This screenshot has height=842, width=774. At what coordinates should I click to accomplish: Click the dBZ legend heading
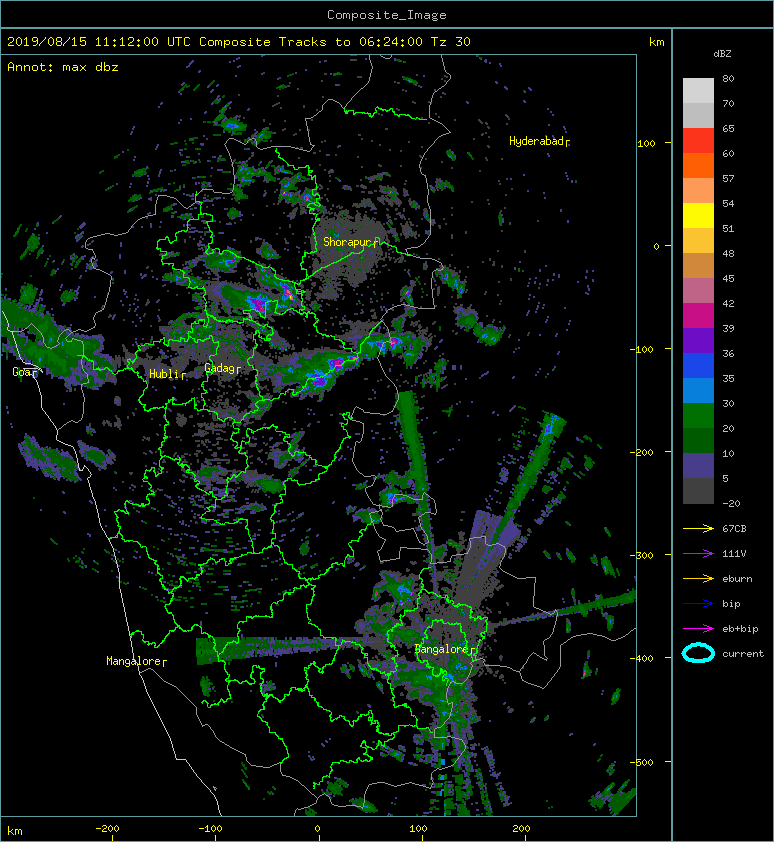pyautogui.click(x=722, y=54)
